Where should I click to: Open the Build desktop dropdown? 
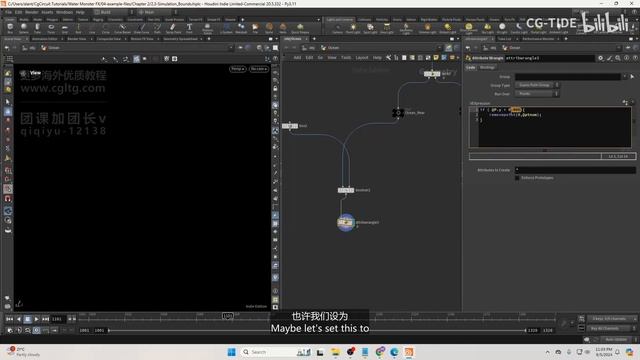[113, 12]
